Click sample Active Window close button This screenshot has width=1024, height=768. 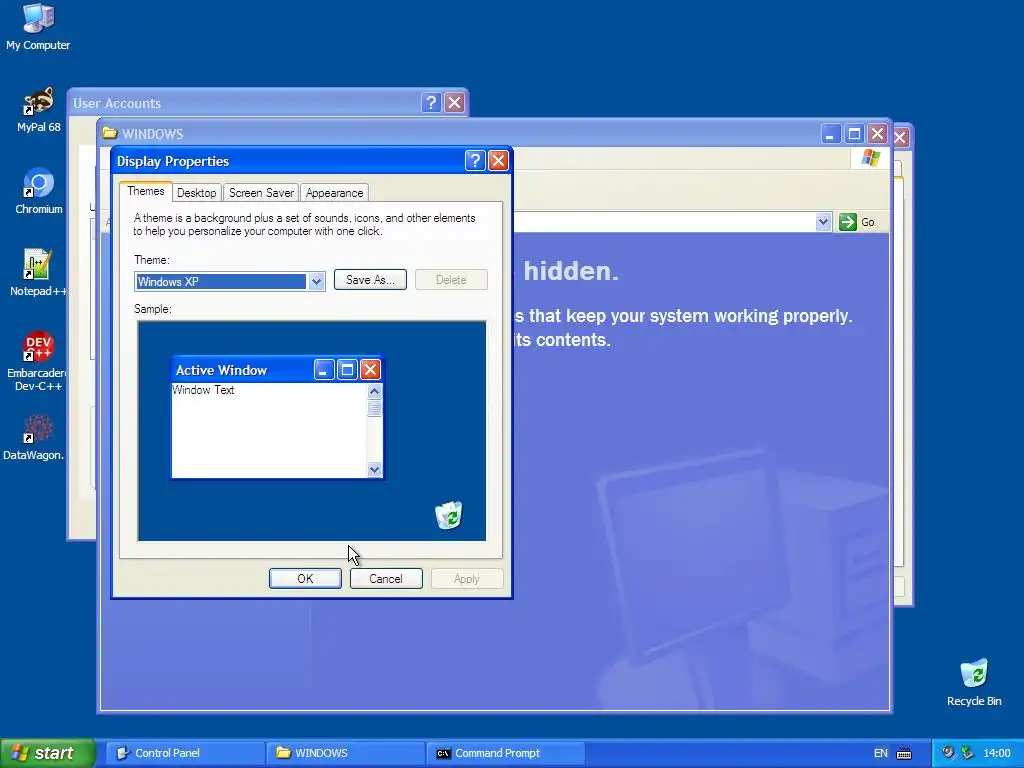[x=370, y=370]
